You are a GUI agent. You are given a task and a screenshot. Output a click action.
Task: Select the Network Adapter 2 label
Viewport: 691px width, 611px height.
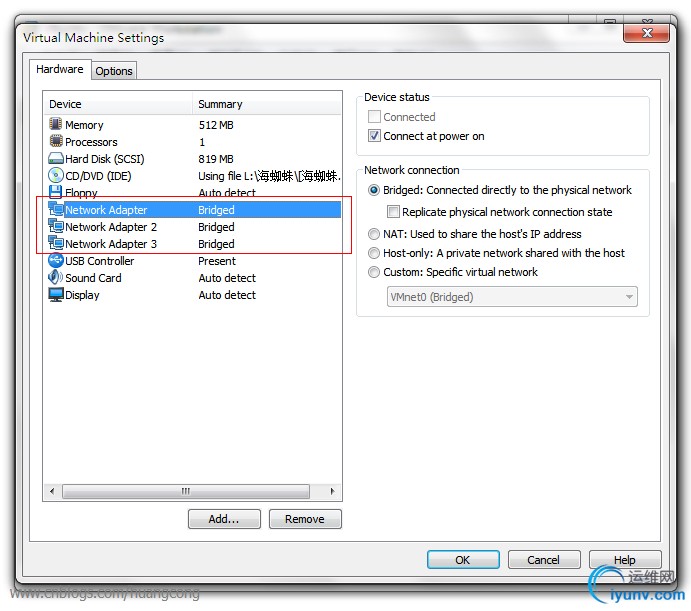tap(111, 227)
